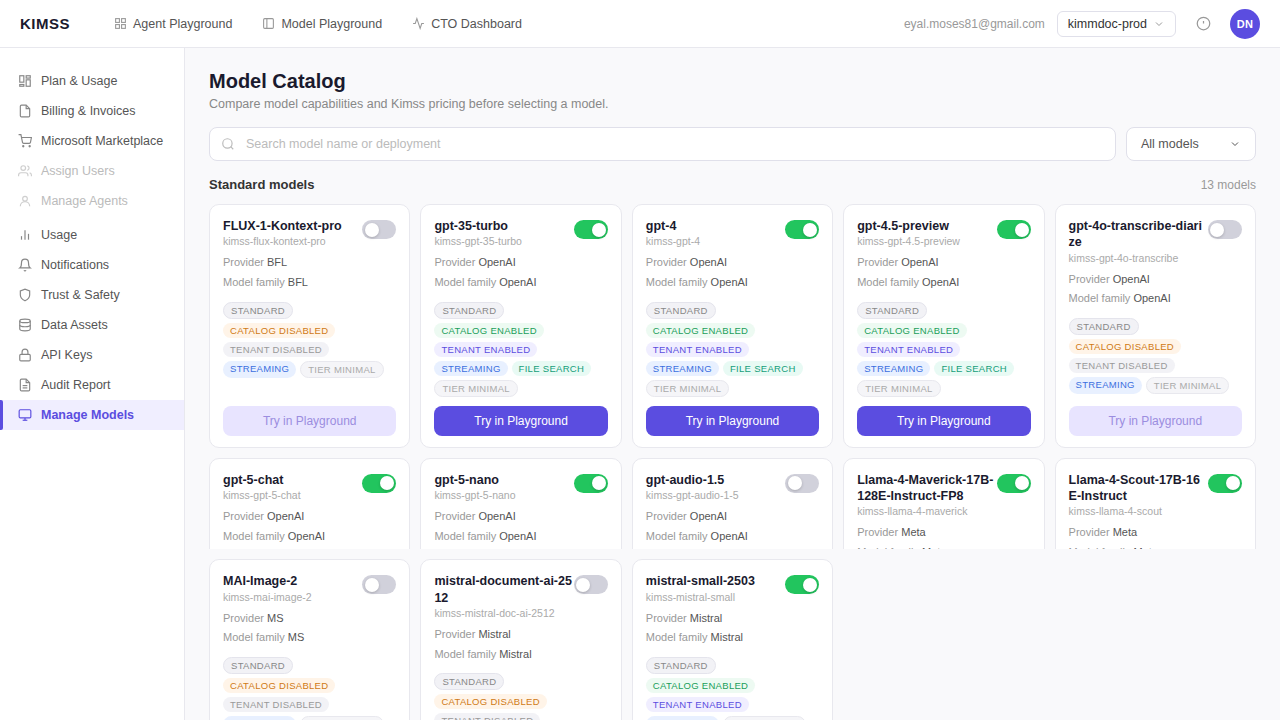Click the 13 models count label

tap(1228, 185)
